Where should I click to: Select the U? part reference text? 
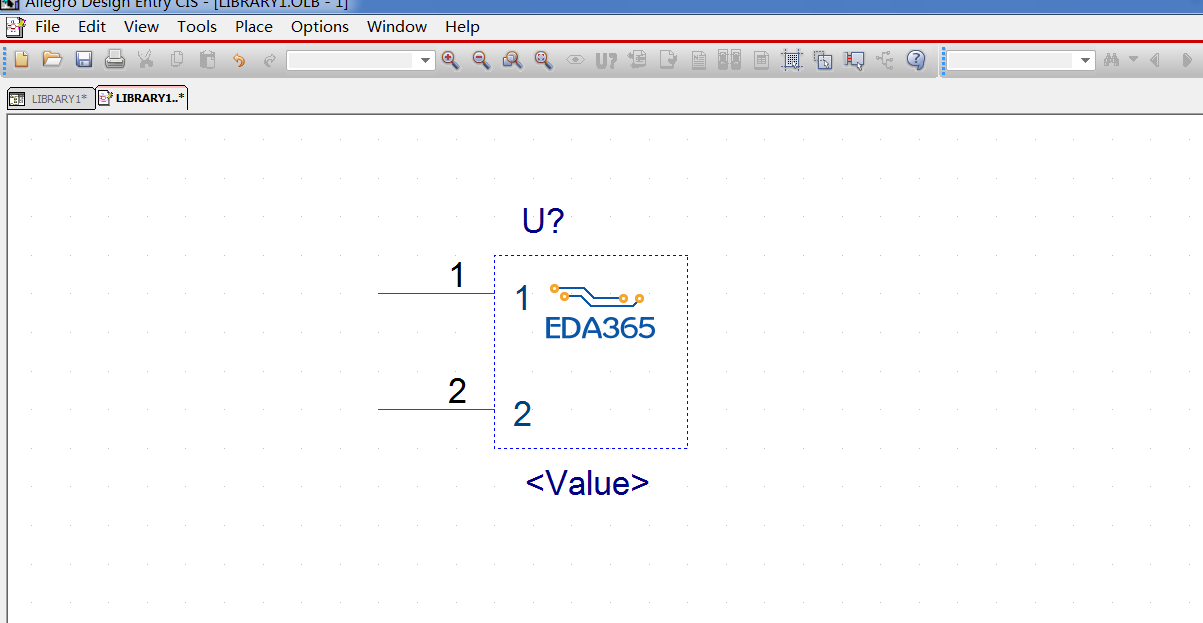coord(543,221)
